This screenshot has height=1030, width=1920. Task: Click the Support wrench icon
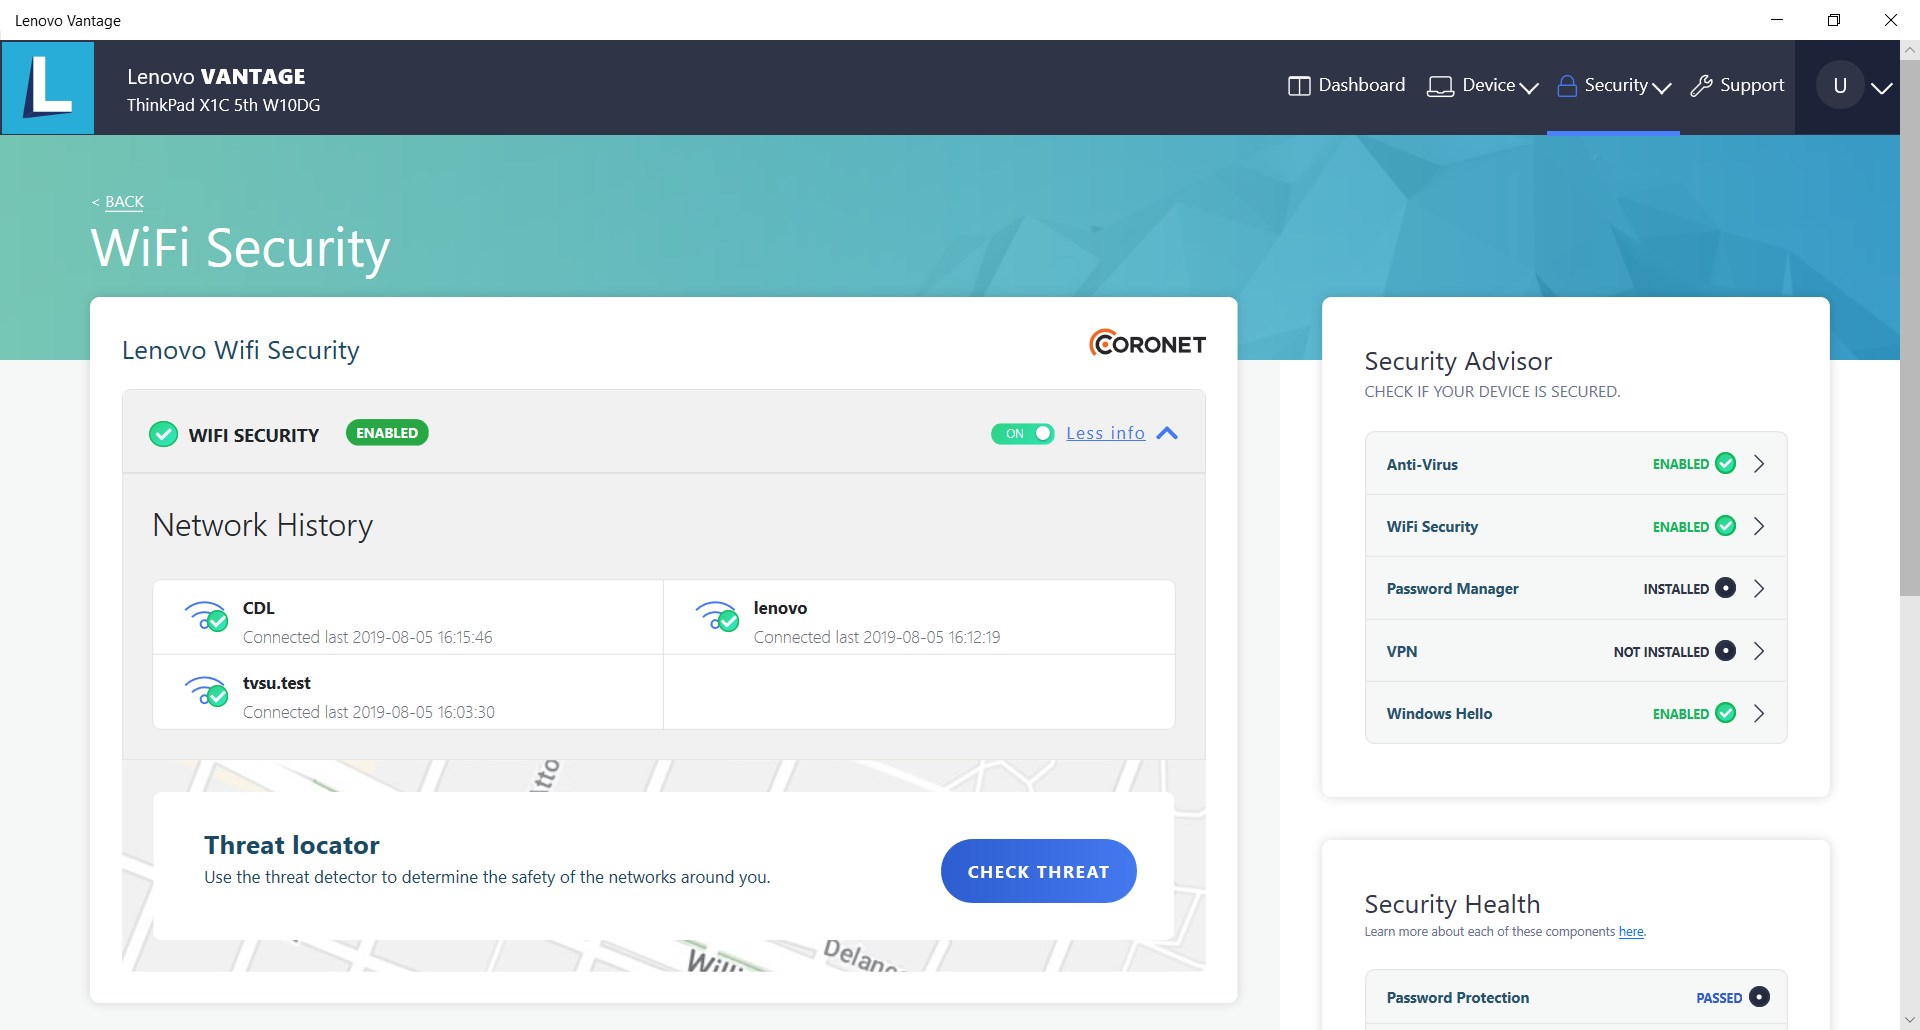(1701, 86)
